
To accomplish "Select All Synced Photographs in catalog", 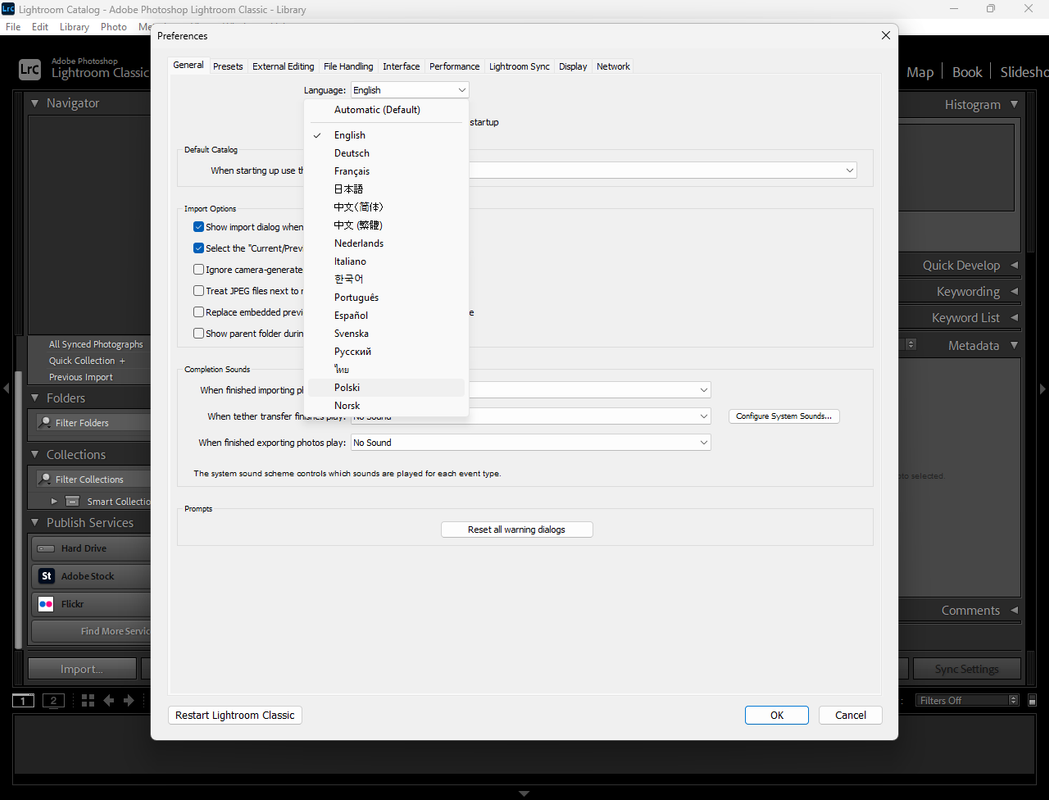I will tap(96, 344).
